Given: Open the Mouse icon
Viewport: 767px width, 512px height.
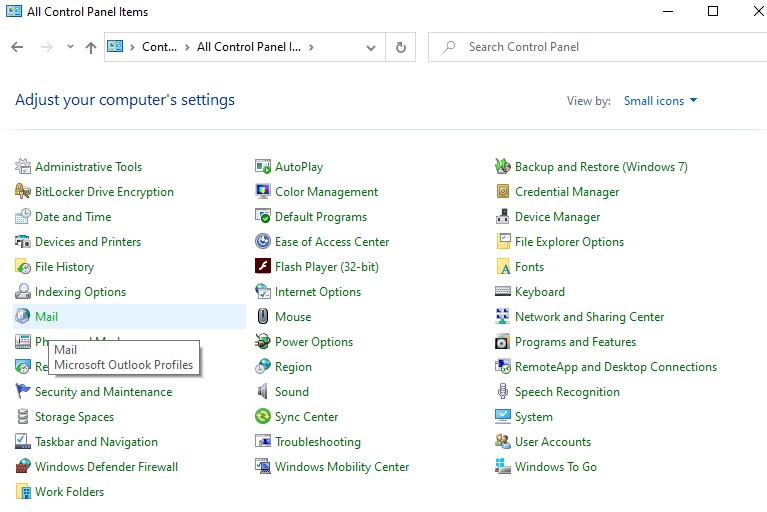Looking at the screenshot, I should pos(263,316).
